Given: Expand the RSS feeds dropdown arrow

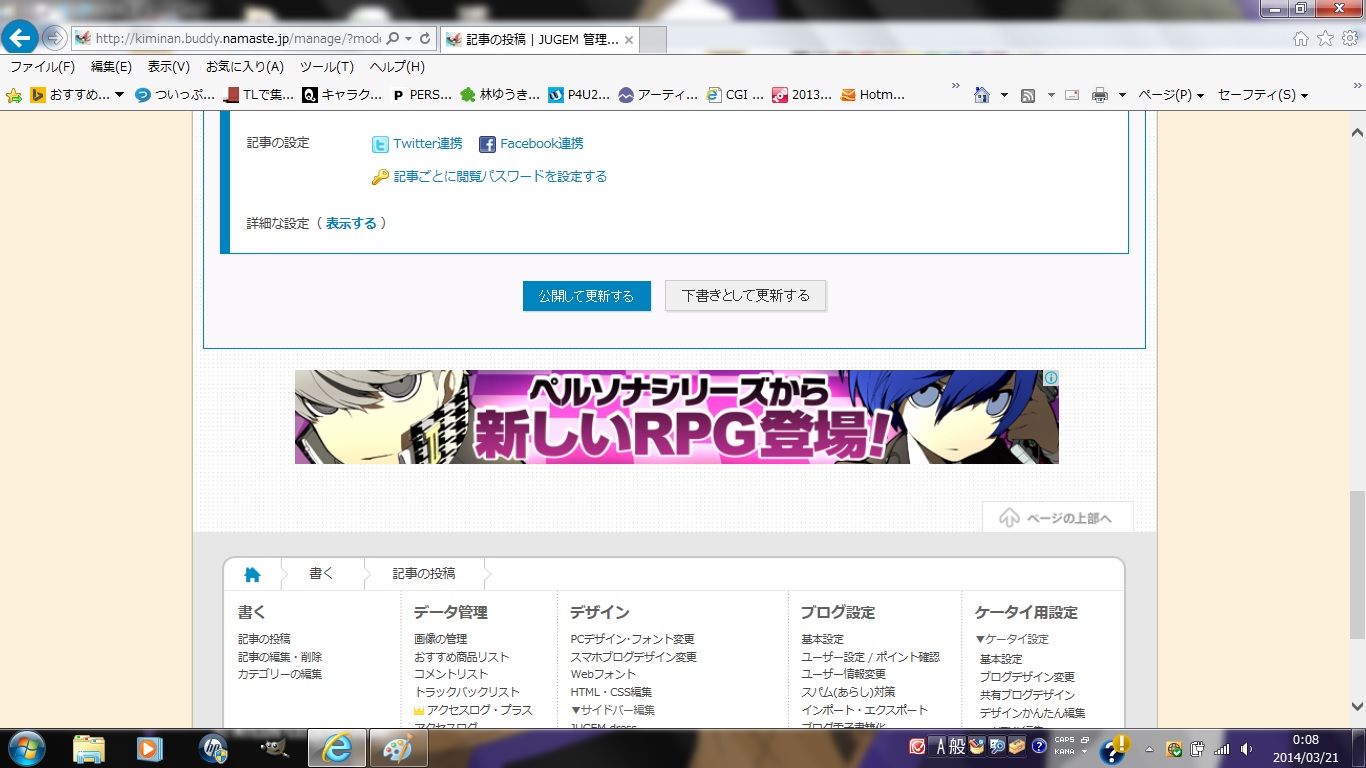Looking at the screenshot, I should [x=1051, y=95].
